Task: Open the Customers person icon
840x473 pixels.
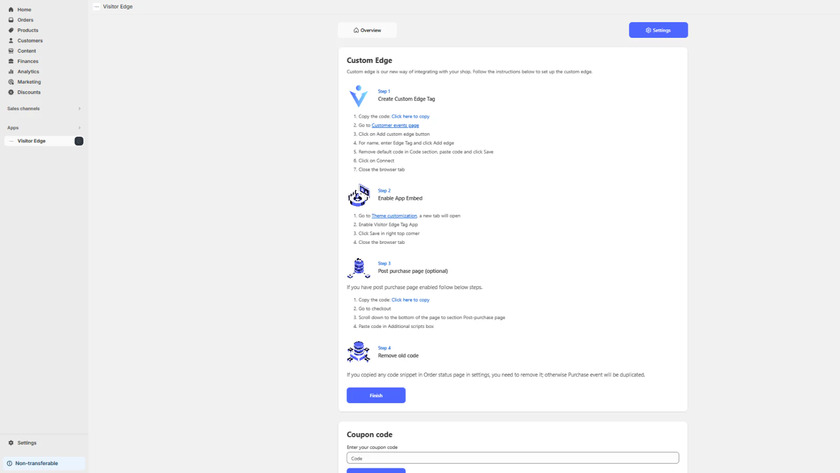Action: 11,41
